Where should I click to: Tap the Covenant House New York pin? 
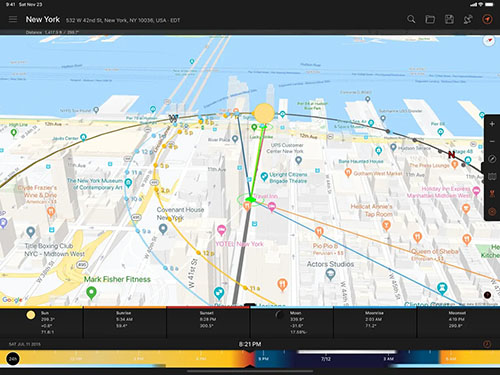pos(163,229)
